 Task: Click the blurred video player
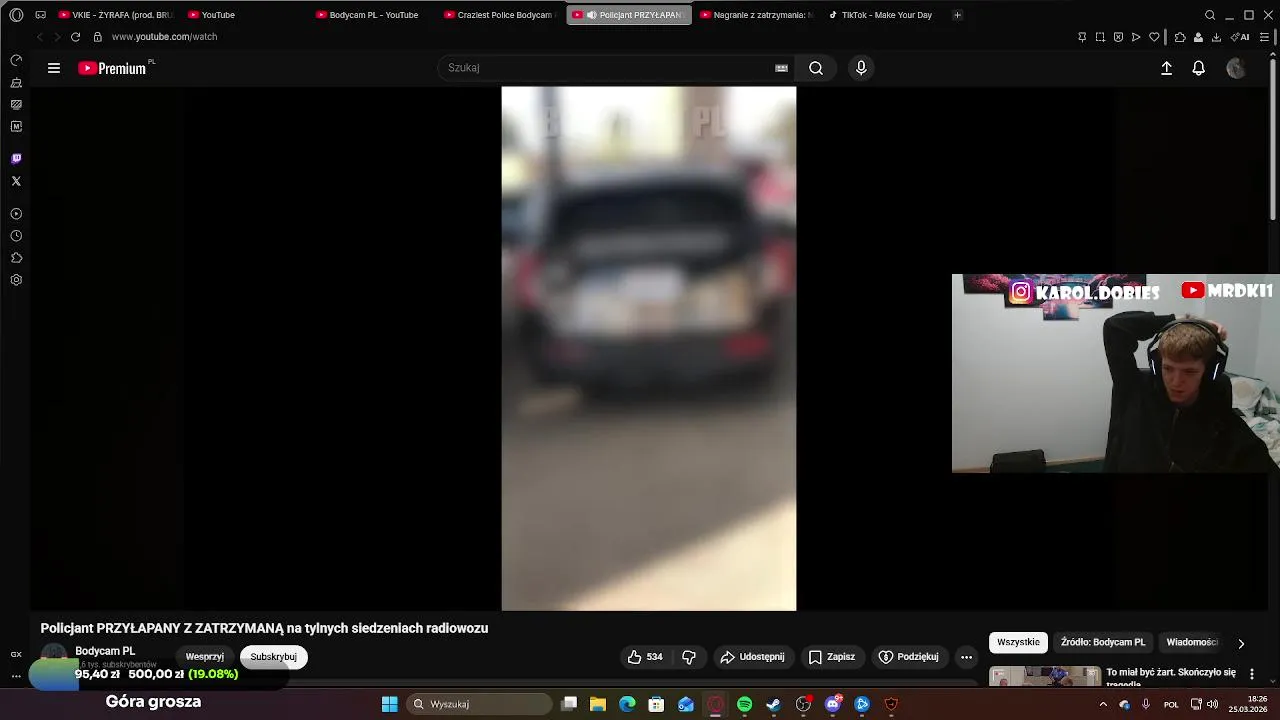coord(649,348)
